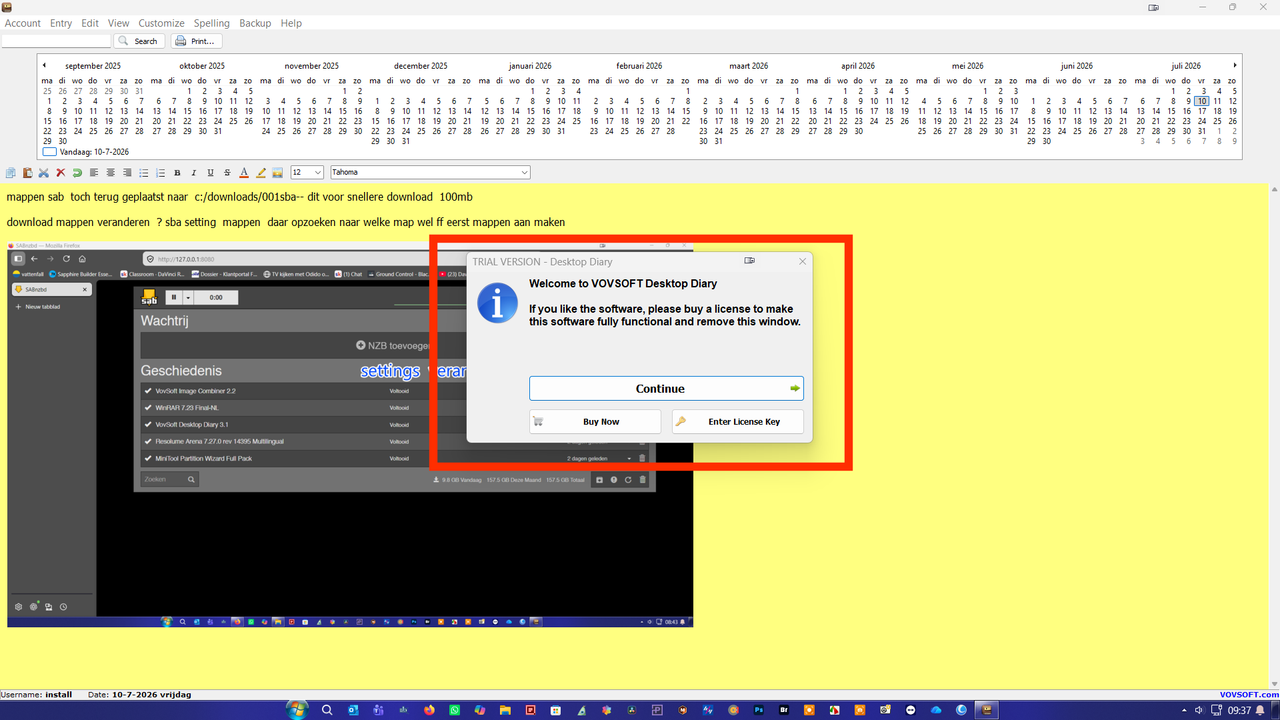Close the TRIAL VERSION dialog

[802, 261]
